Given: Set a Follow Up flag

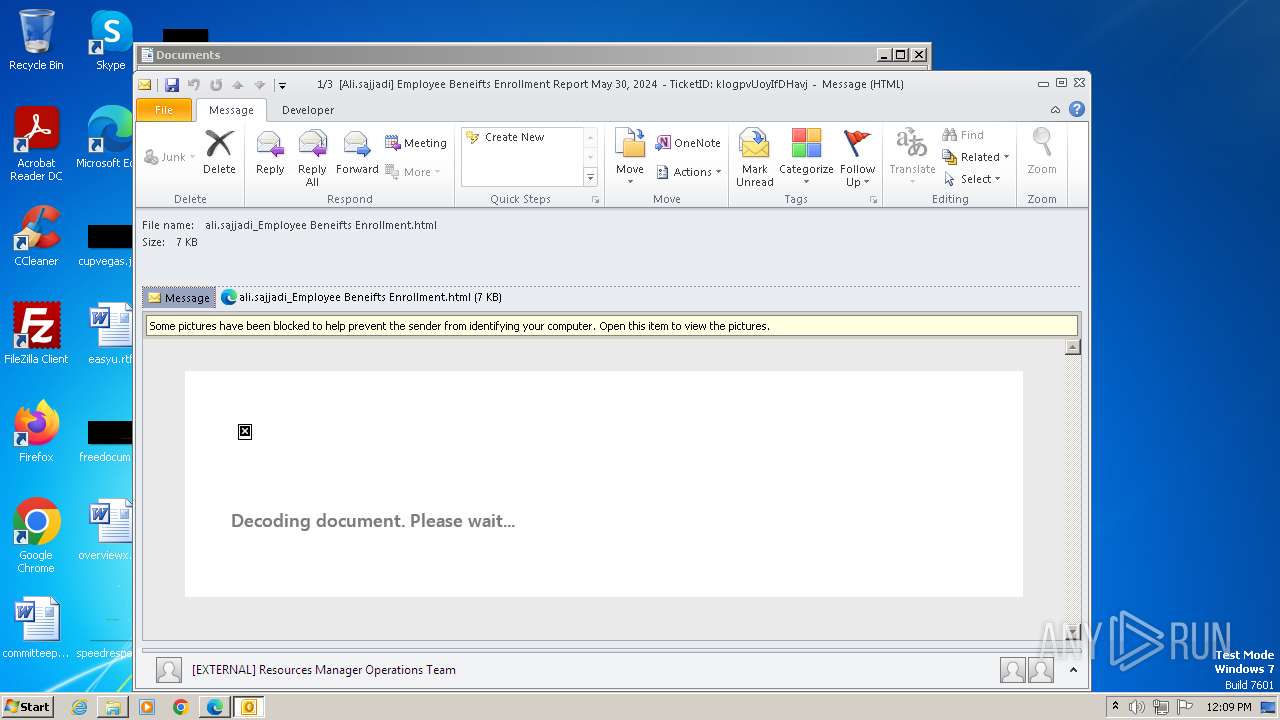Looking at the screenshot, I should point(857,157).
